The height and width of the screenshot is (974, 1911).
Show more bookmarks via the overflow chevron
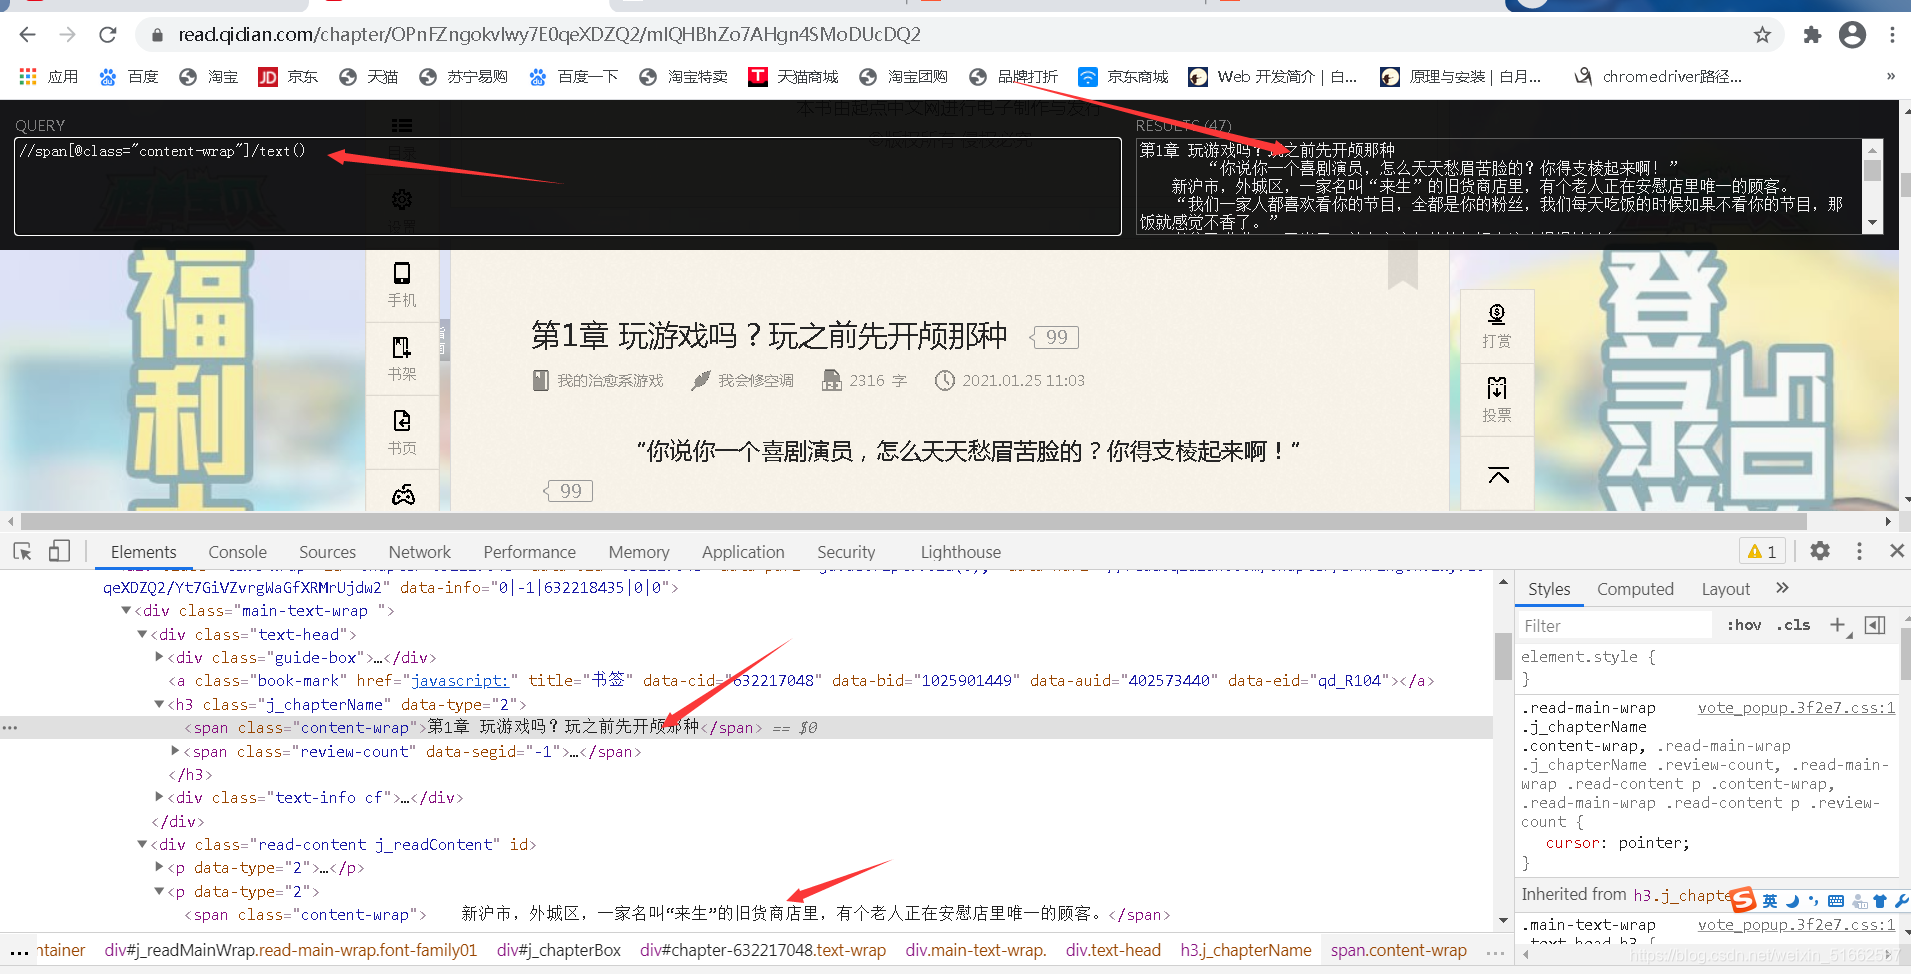tap(1890, 77)
